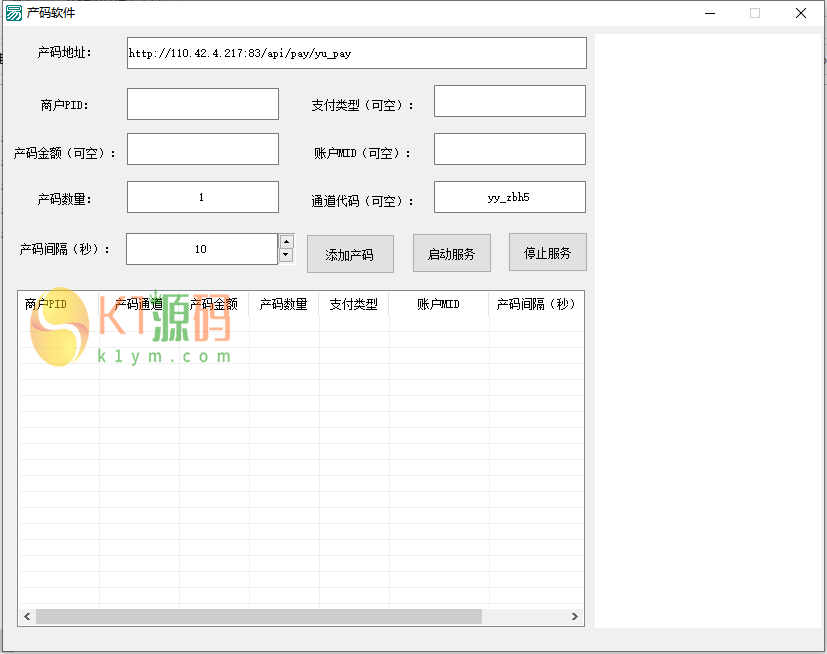Viewport: 827px width, 654px height.
Task: Click the 产码数量 table column header
Action: click(x=284, y=304)
